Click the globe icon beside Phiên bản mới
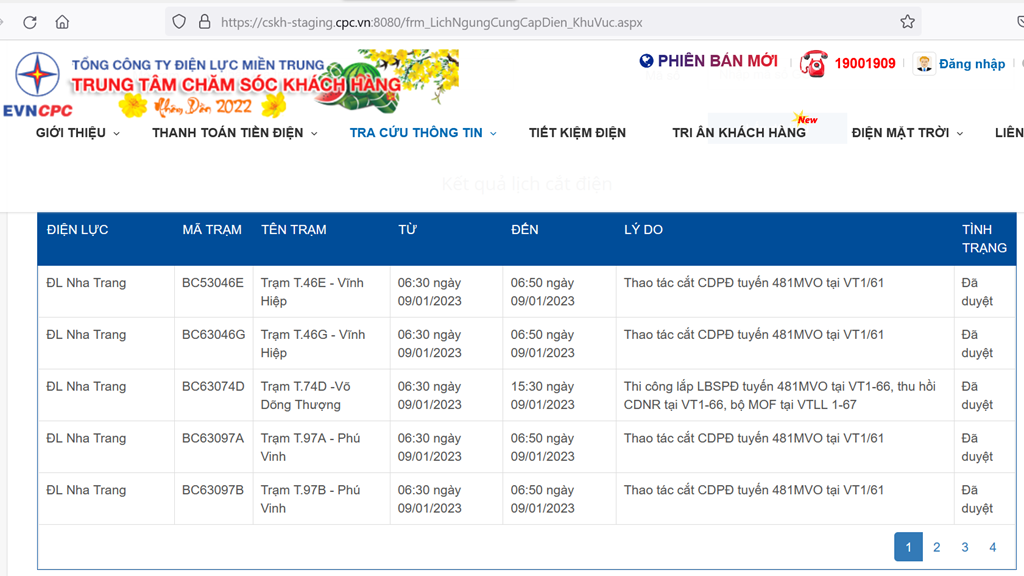1024x576 pixels. pos(646,61)
